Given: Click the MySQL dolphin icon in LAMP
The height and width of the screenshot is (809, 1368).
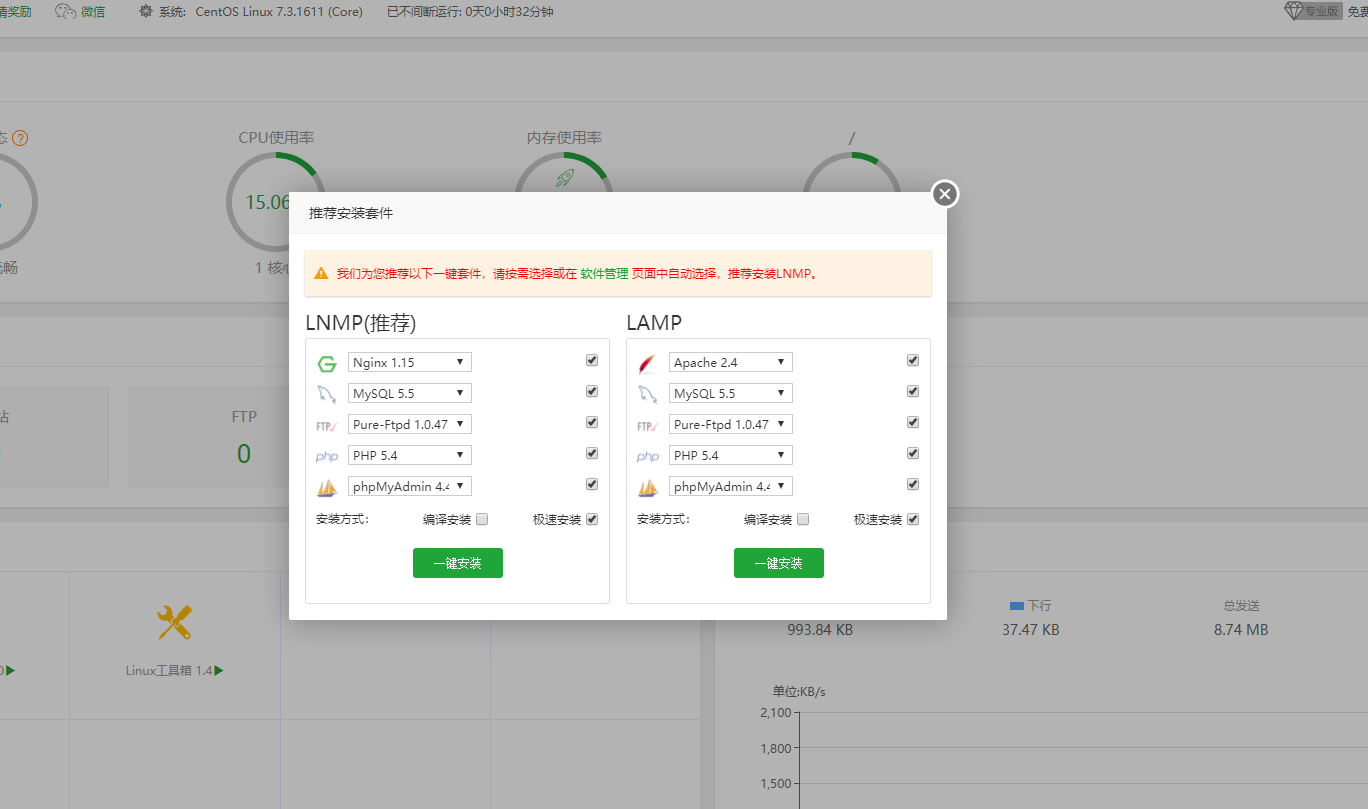Looking at the screenshot, I should click(x=648, y=394).
